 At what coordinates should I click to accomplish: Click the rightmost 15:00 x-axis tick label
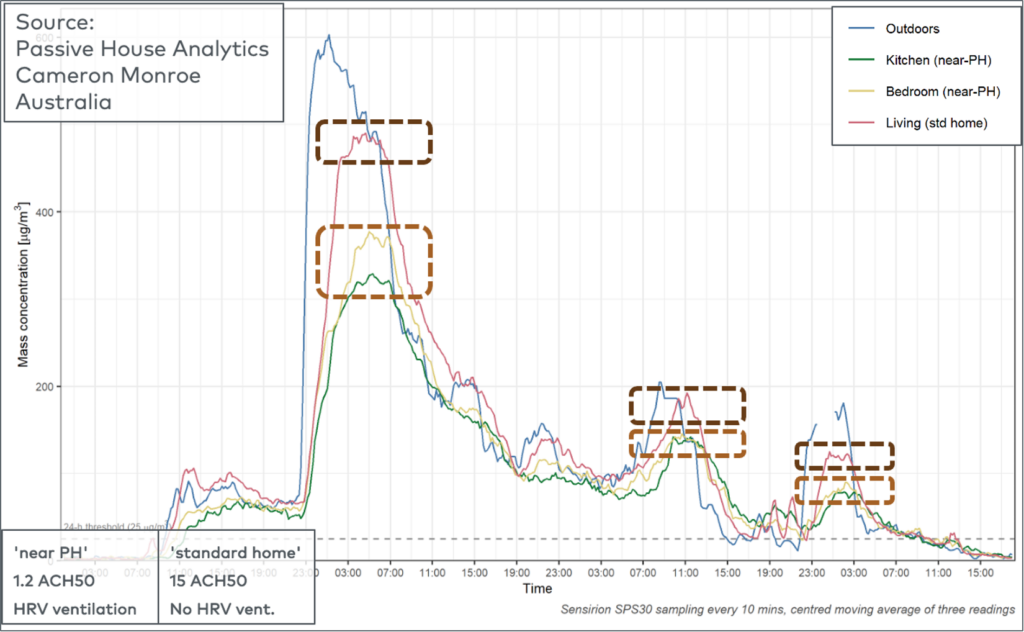pyautogui.click(x=980, y=573)
